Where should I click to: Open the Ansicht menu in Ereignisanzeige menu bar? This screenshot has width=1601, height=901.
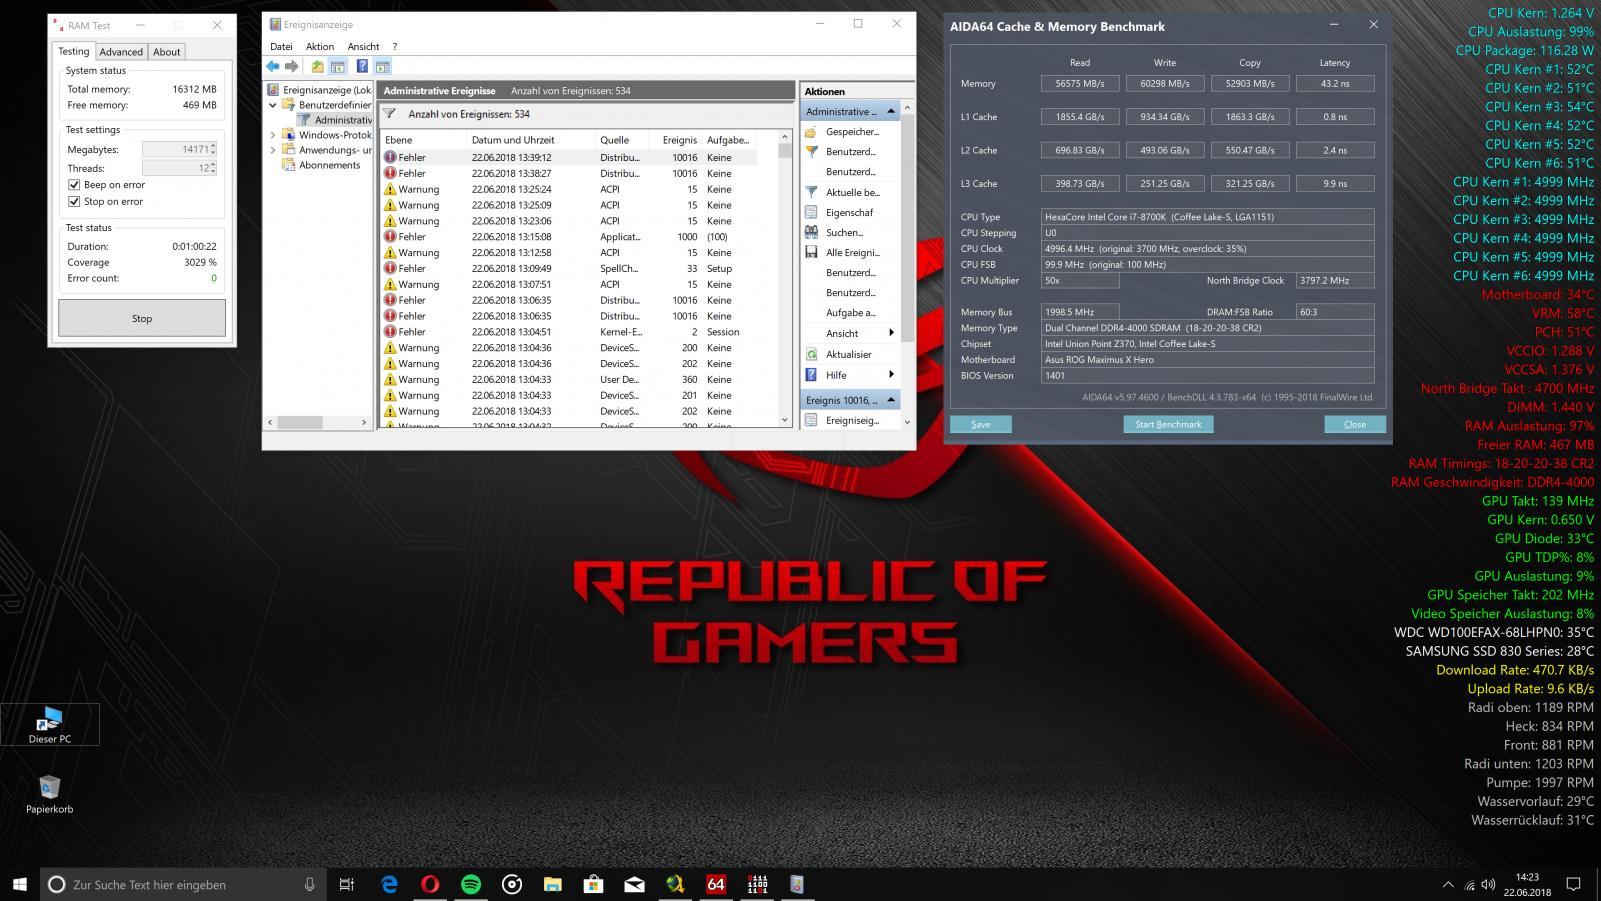(x=363, y=46)
